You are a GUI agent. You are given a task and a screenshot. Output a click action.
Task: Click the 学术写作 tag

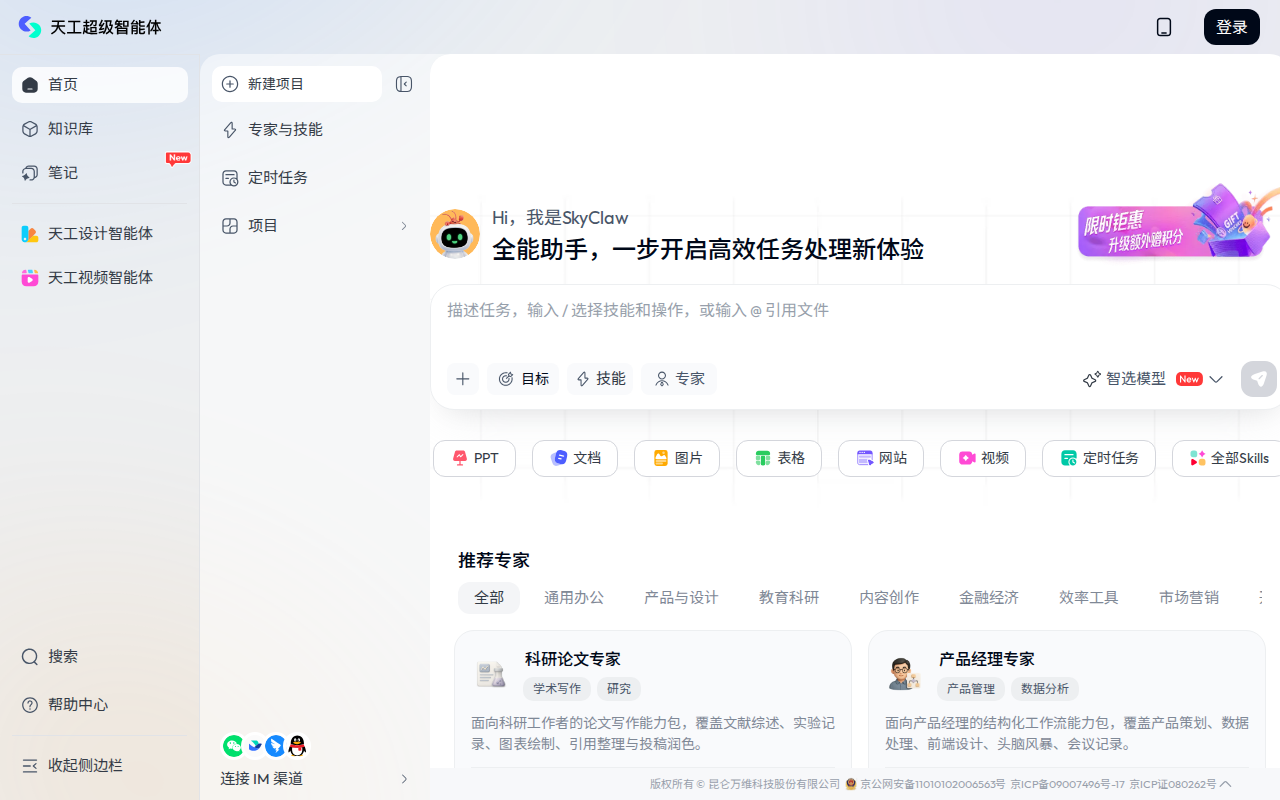(x=557, y=689)
